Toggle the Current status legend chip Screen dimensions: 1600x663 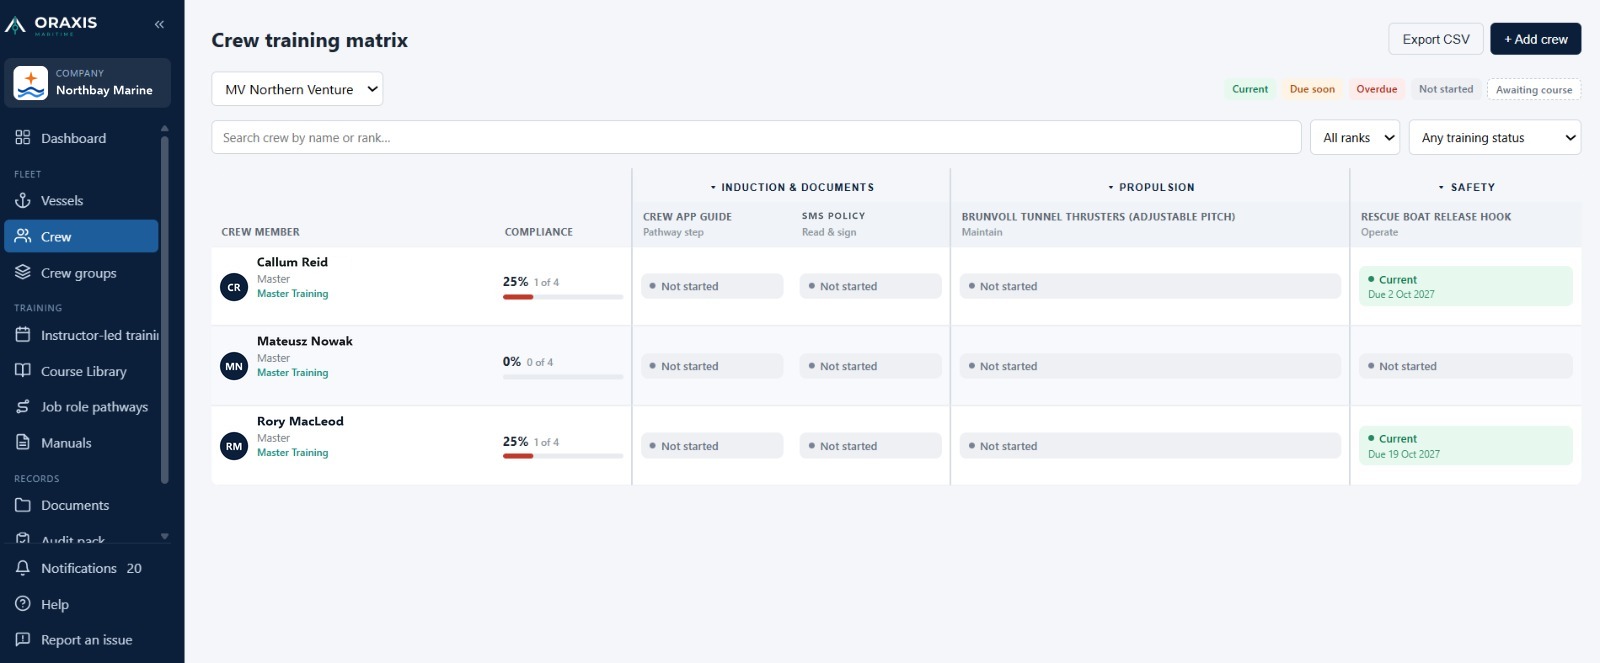[1250, 89]
